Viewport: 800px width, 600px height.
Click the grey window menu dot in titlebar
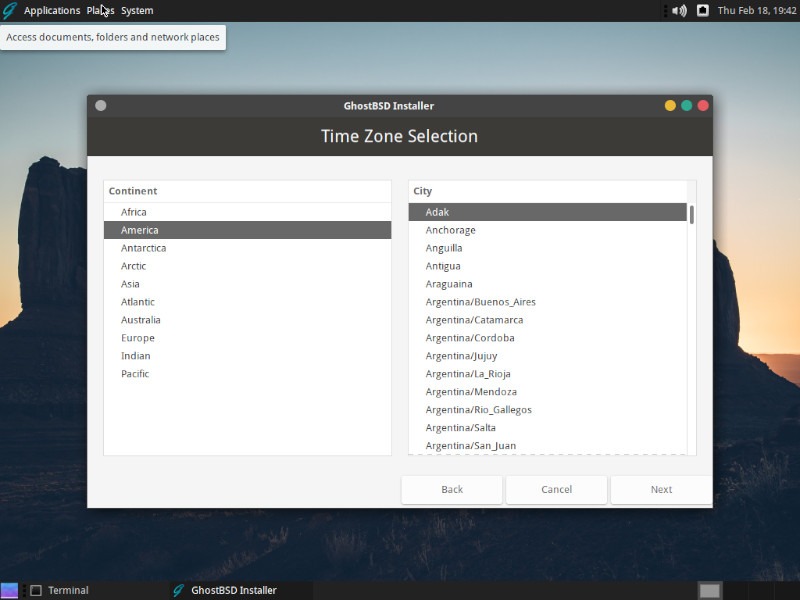pyautogui.click(x=100, y=105)
